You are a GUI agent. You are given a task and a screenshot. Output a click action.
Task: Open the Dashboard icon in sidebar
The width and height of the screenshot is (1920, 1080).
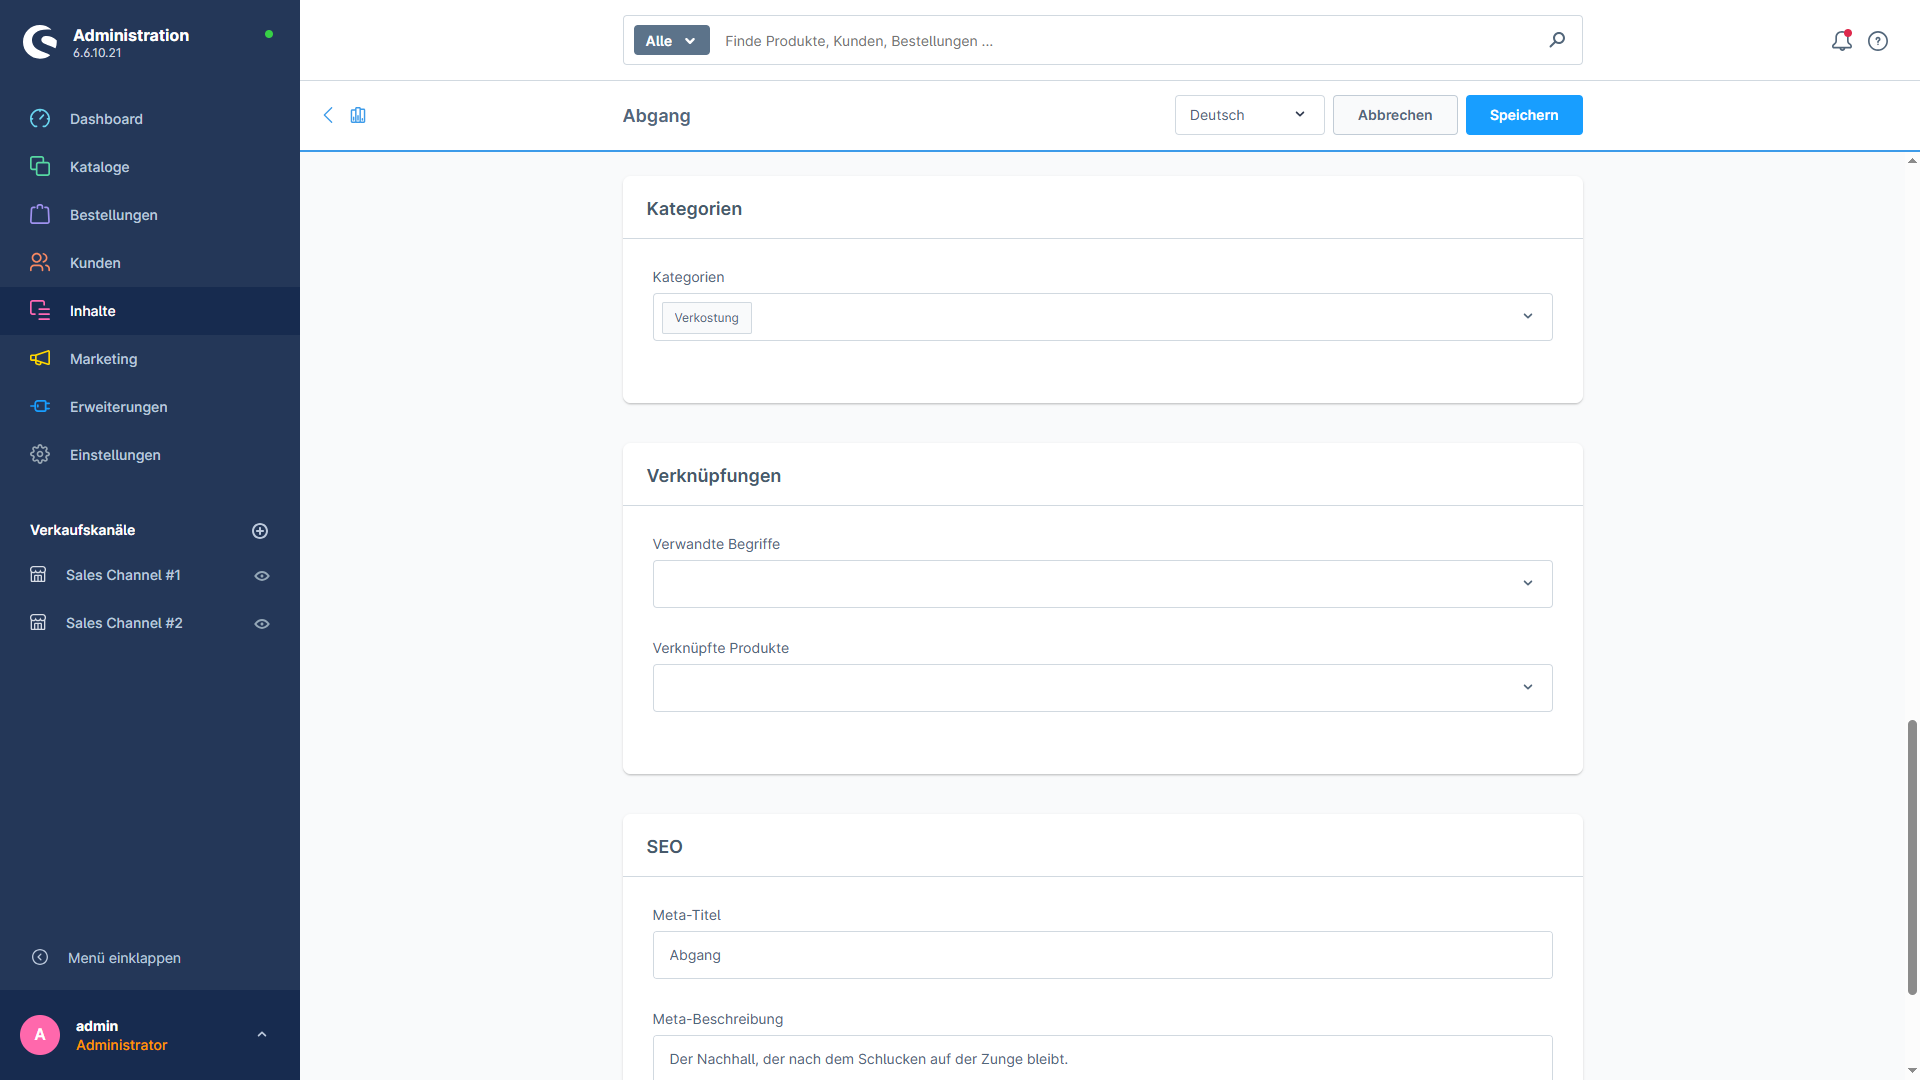coord(40,119)
